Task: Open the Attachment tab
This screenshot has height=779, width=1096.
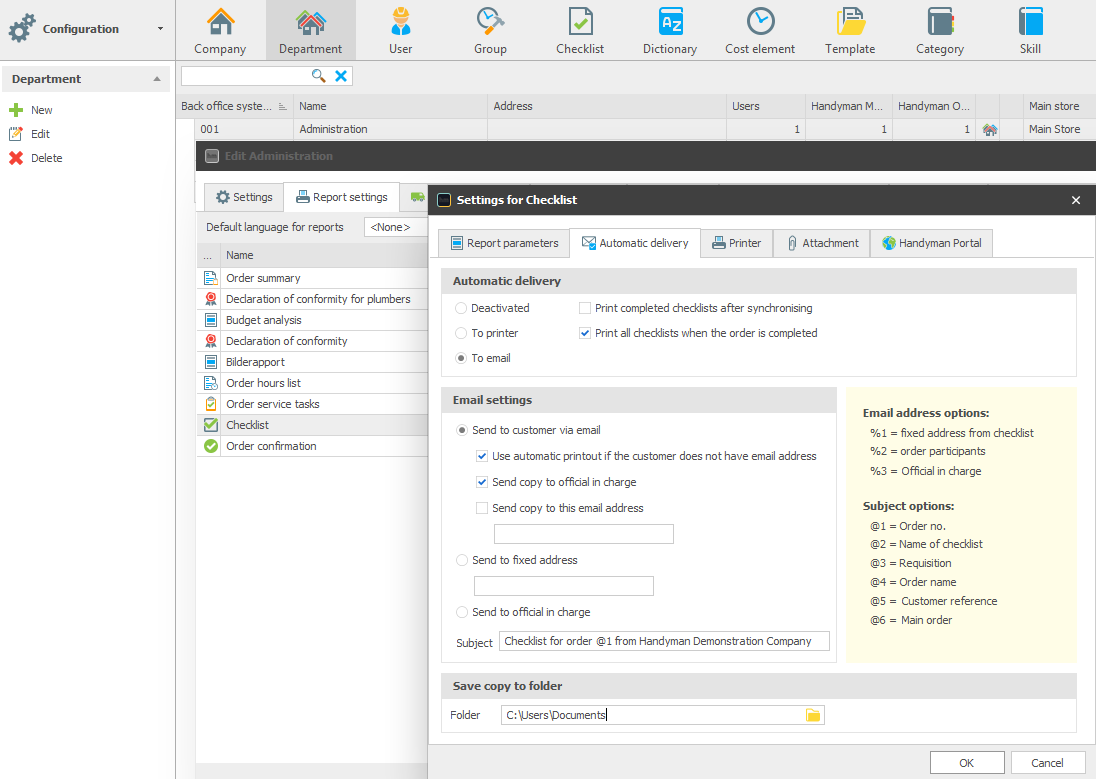Action: click(x=822, y=243)
